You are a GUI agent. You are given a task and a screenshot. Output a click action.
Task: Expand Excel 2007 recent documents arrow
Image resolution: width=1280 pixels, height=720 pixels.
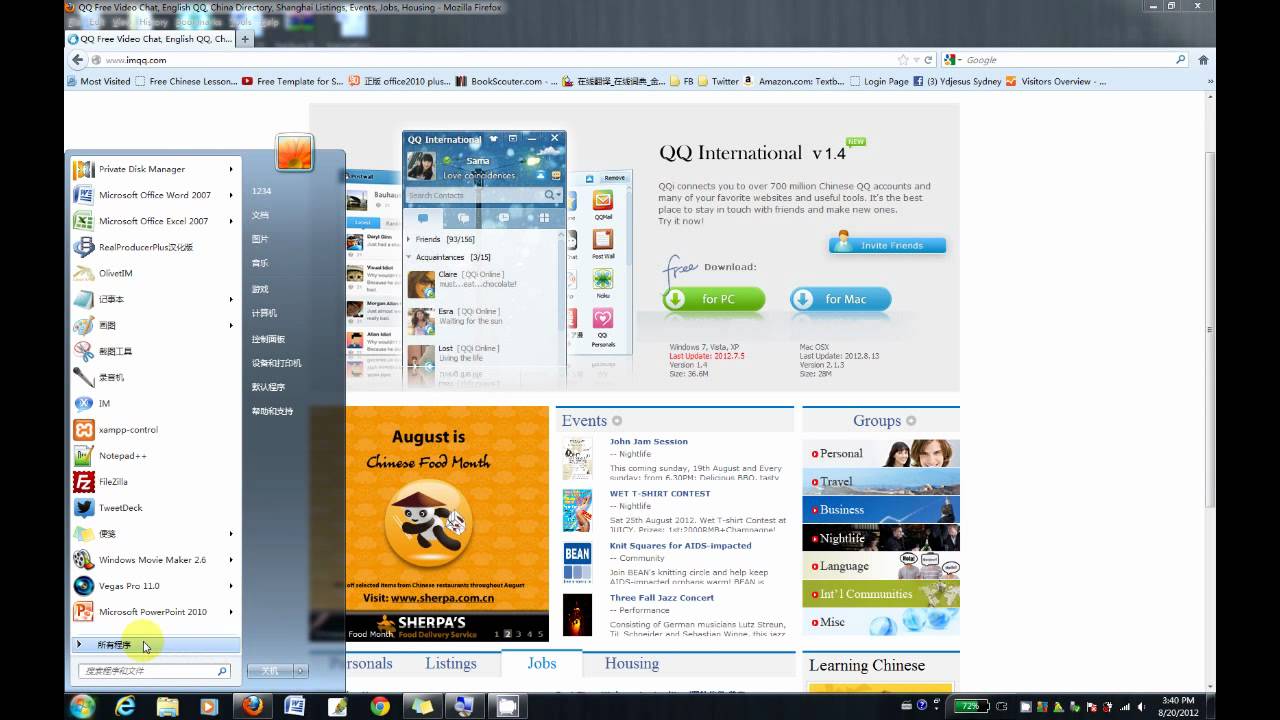pyautogui.click(x=231, y=221)
